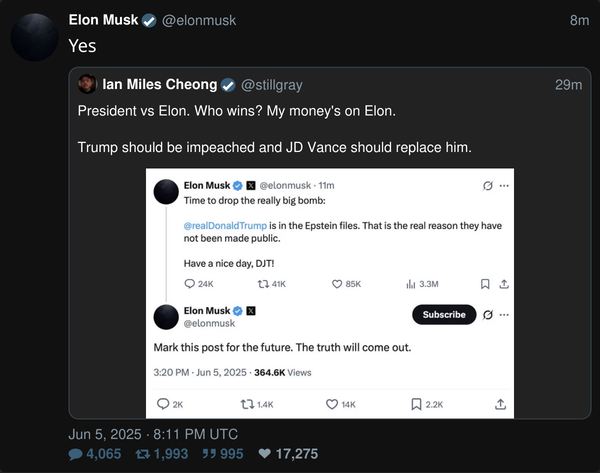Click the Jun 5, 2025 8:11 PM UTC timestamp

[x=153, y=434]
